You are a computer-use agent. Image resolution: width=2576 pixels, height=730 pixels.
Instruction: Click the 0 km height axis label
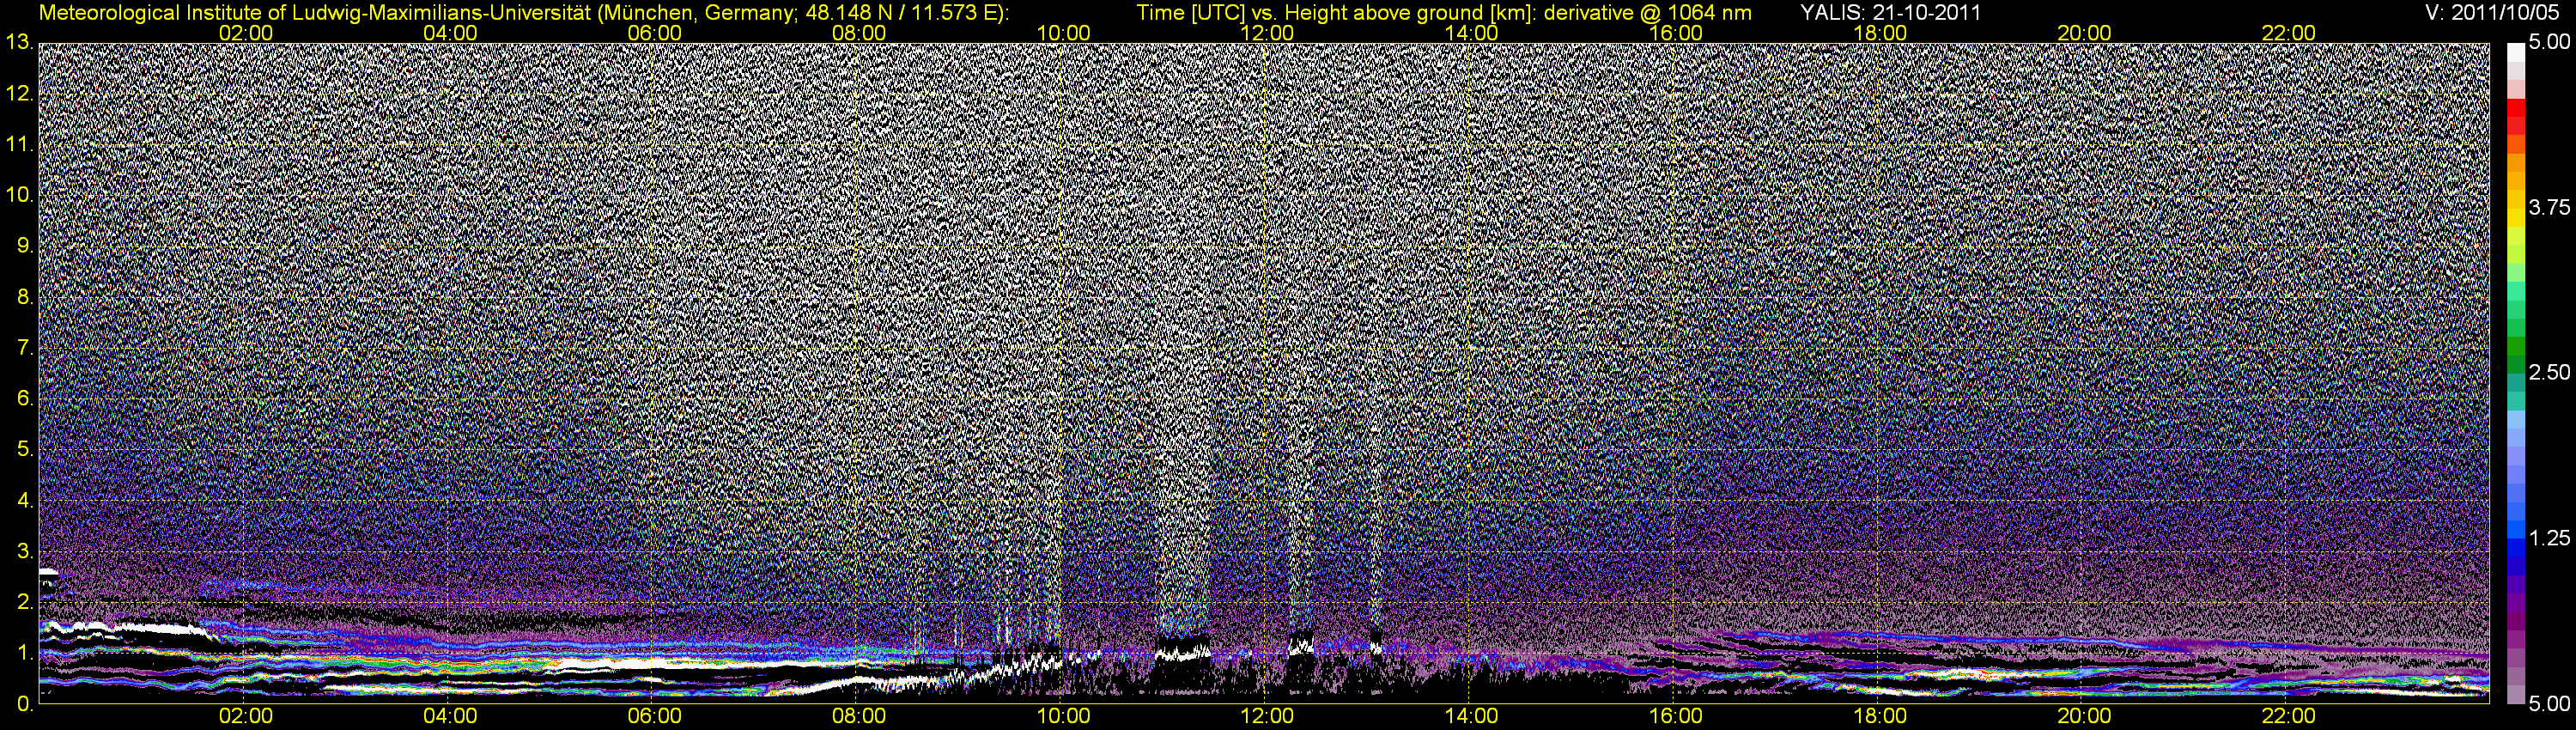pos(26,704)
